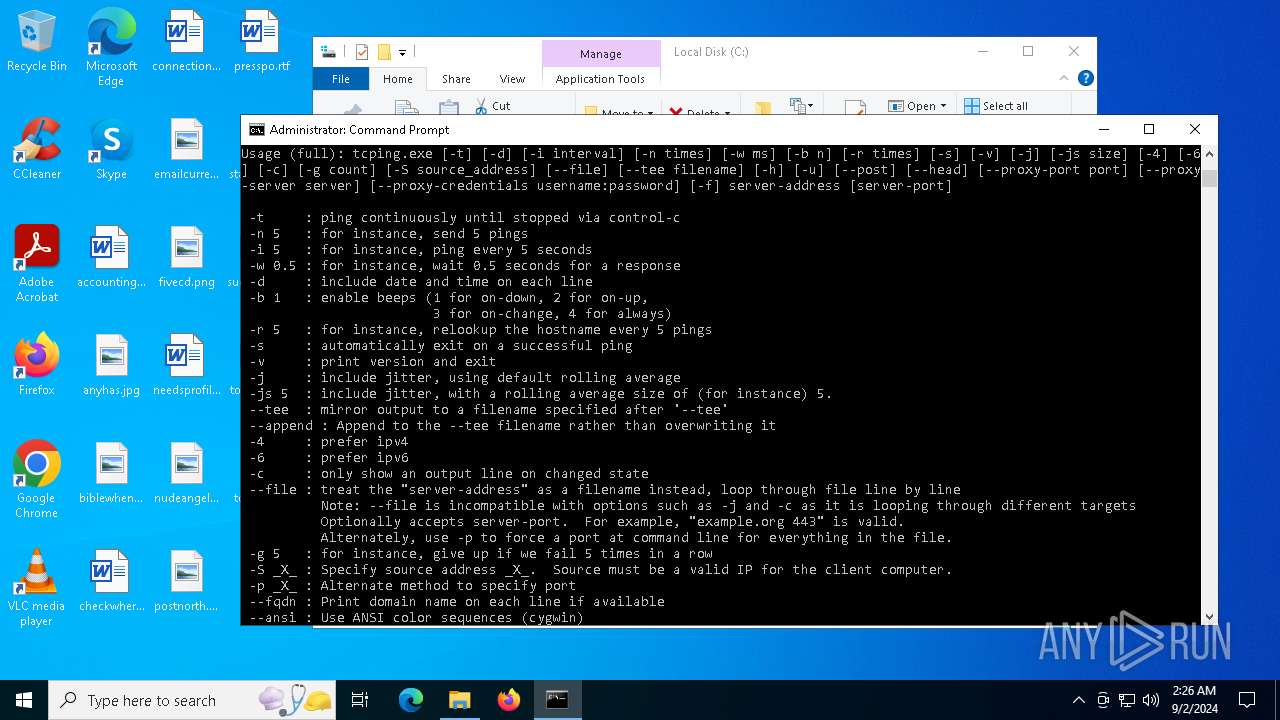Launch Firefox desktop shortcut
The width and height of the screenshot is (1280, 720).
pyautogui.click(x=37, y=366)
